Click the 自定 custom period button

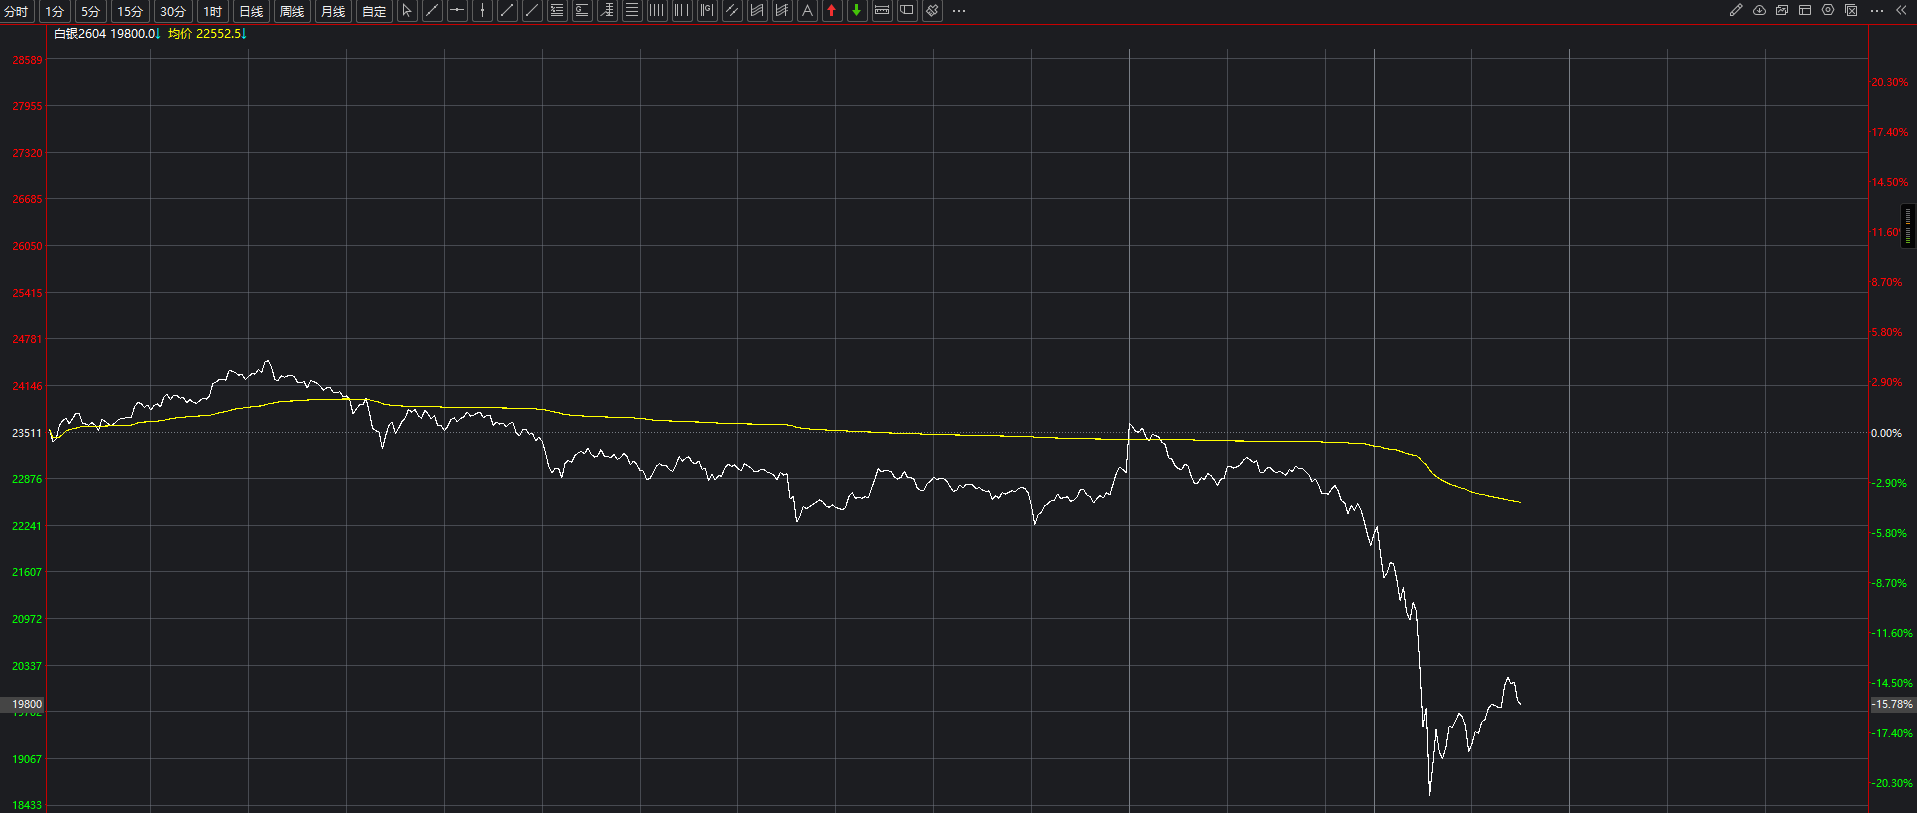(374, 12)
